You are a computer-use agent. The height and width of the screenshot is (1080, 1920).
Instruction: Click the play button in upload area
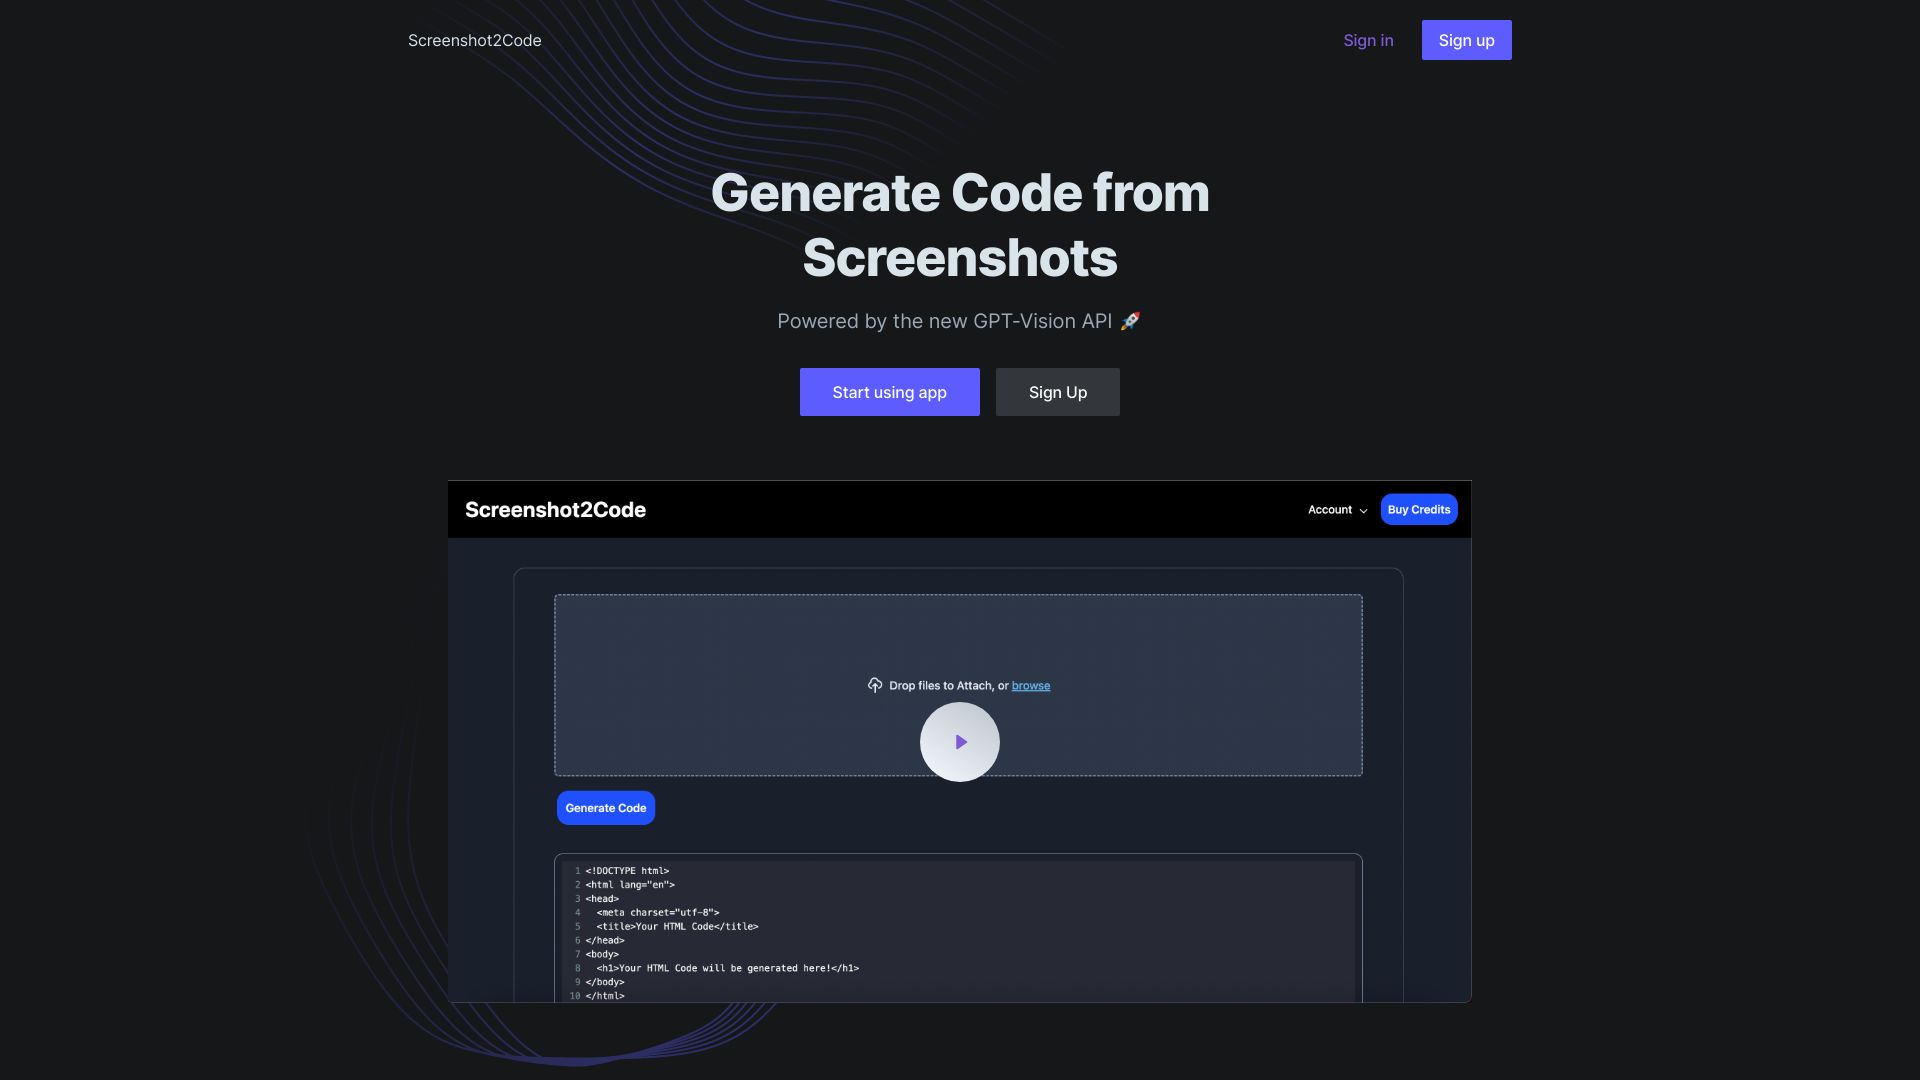point(959,741)
